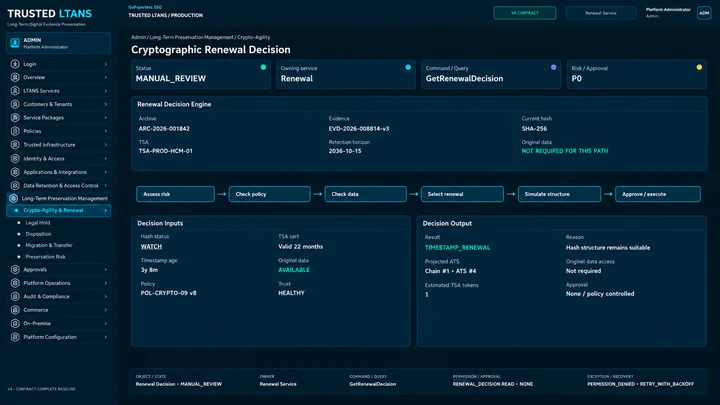
Task: Click the purple Command / Query dot
Action: point(553,68)
